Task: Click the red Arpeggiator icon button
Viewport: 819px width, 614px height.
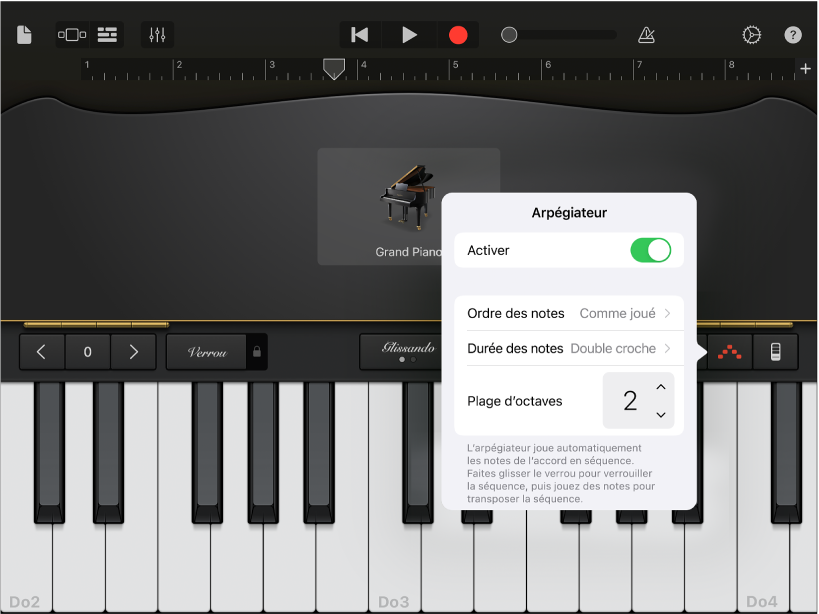Action: (729, 352)
